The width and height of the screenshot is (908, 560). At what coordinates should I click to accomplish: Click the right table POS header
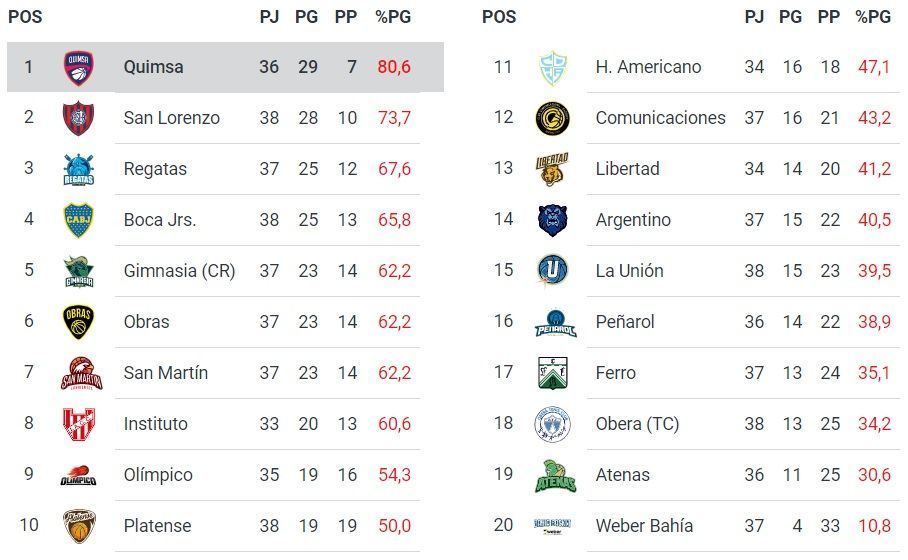[x=499, y=17]
